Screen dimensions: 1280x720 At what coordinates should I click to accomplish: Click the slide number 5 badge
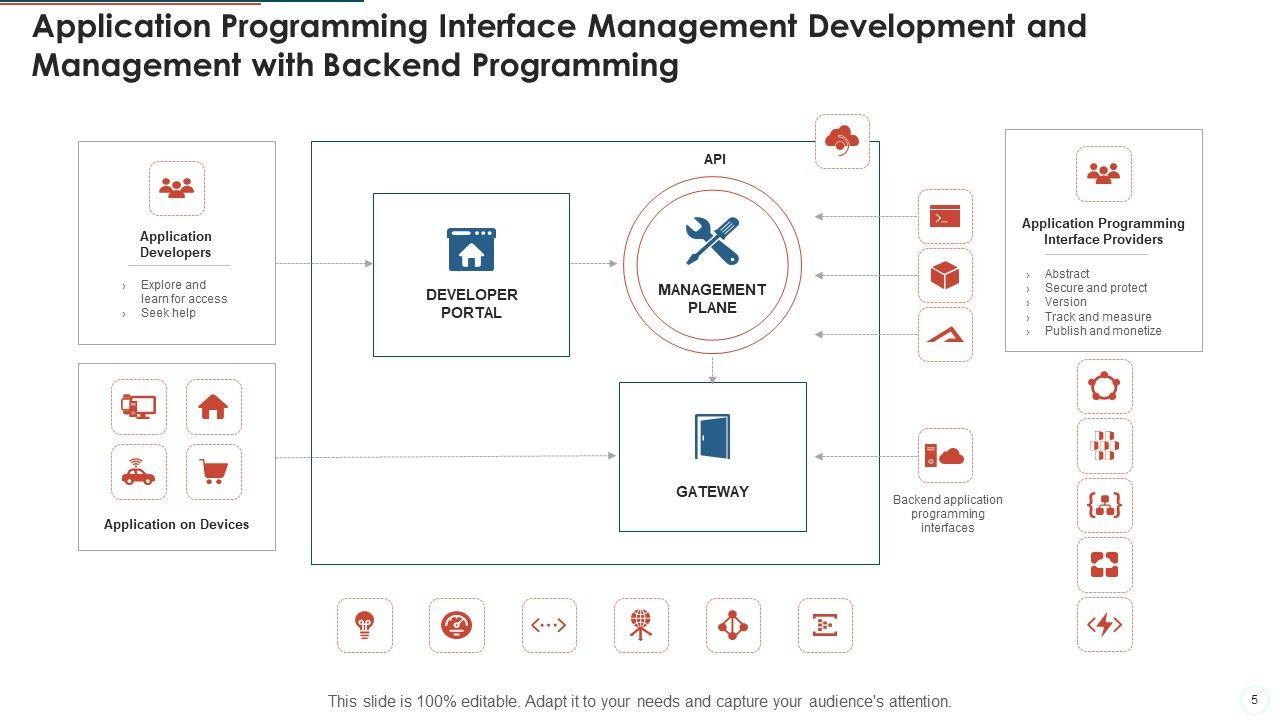[1254, 700]
